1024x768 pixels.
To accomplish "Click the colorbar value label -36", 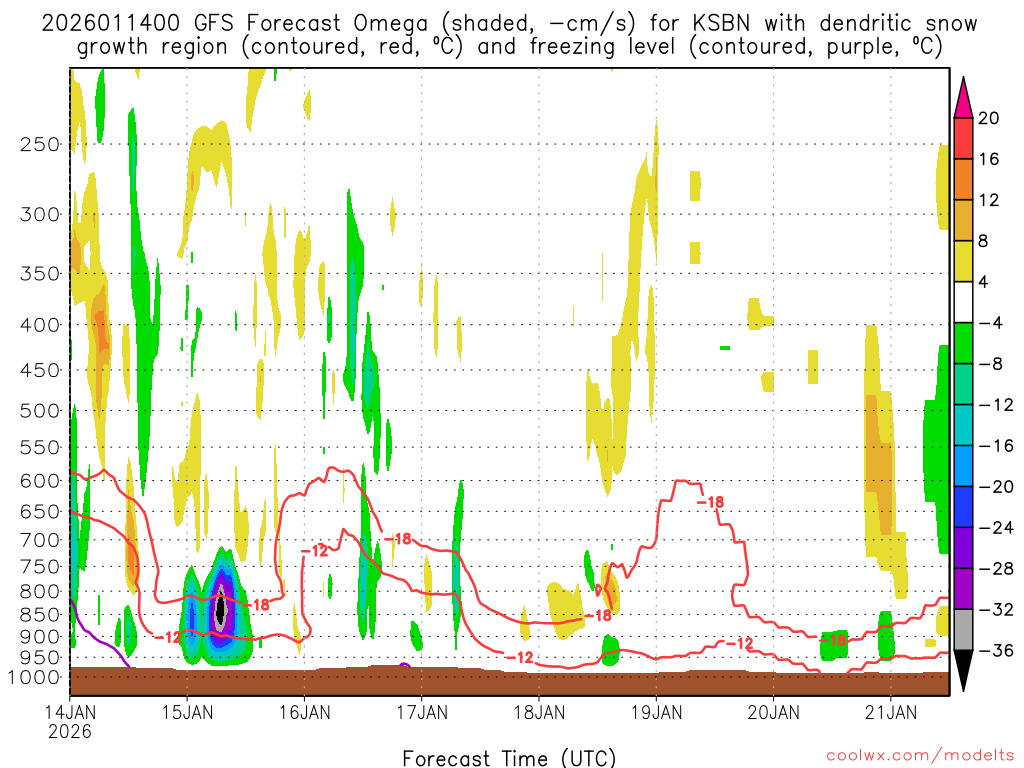I will (x=995, y=650).
